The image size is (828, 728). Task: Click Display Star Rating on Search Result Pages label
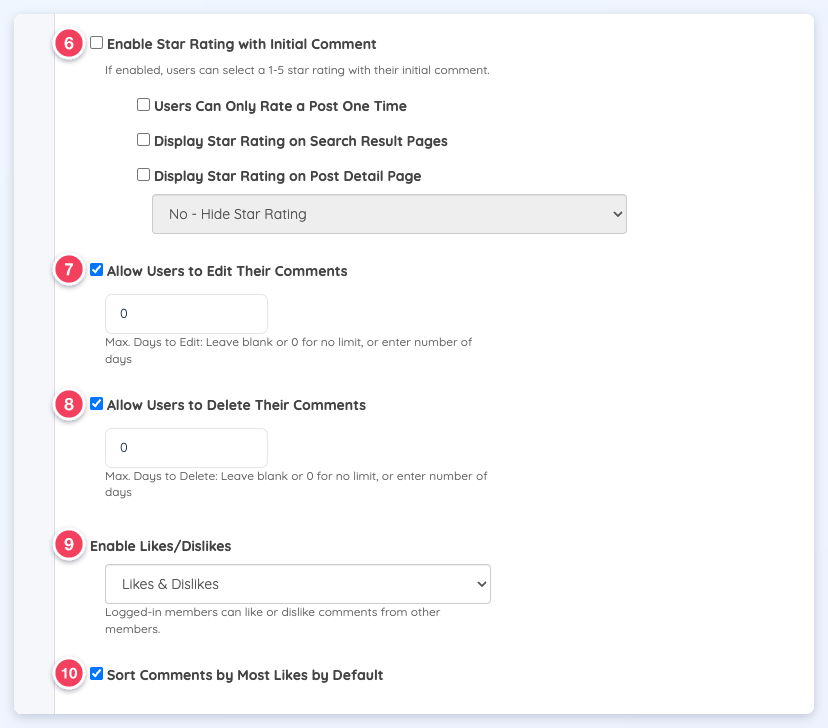(300, 141)
